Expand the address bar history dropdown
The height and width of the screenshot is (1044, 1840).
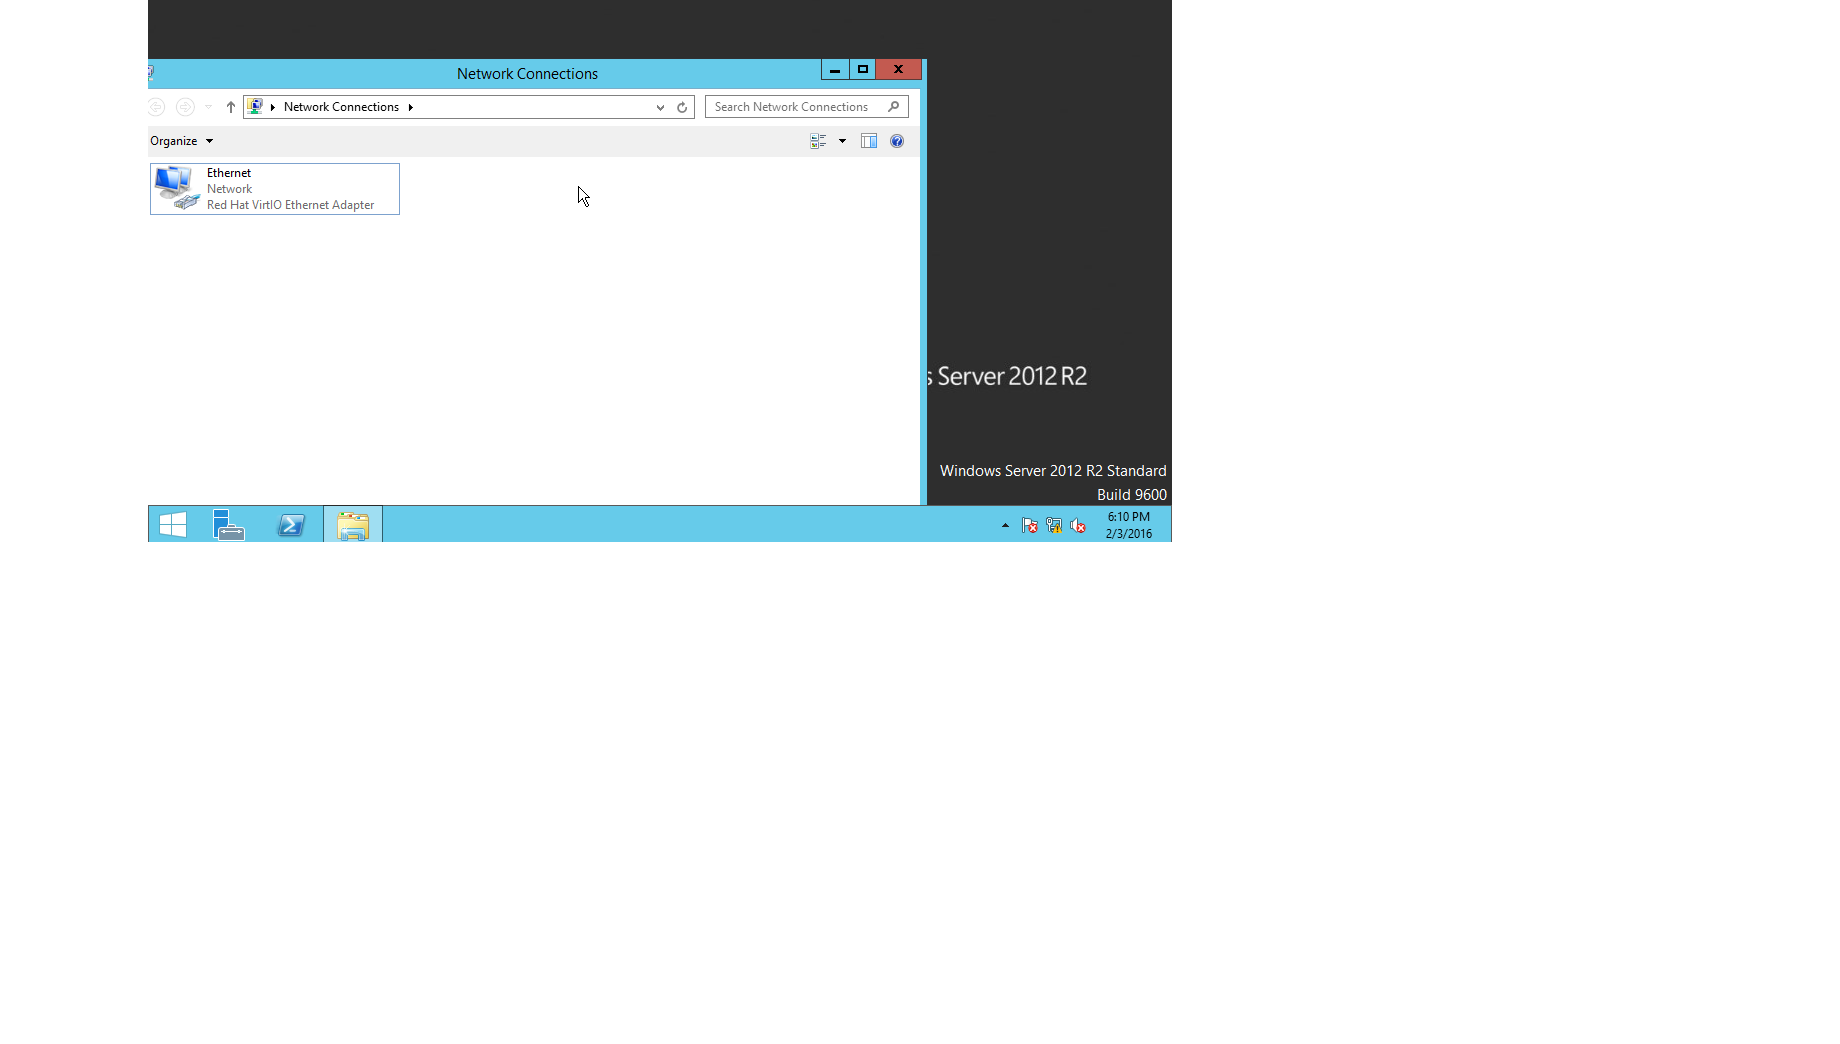[x=660, y=107]
